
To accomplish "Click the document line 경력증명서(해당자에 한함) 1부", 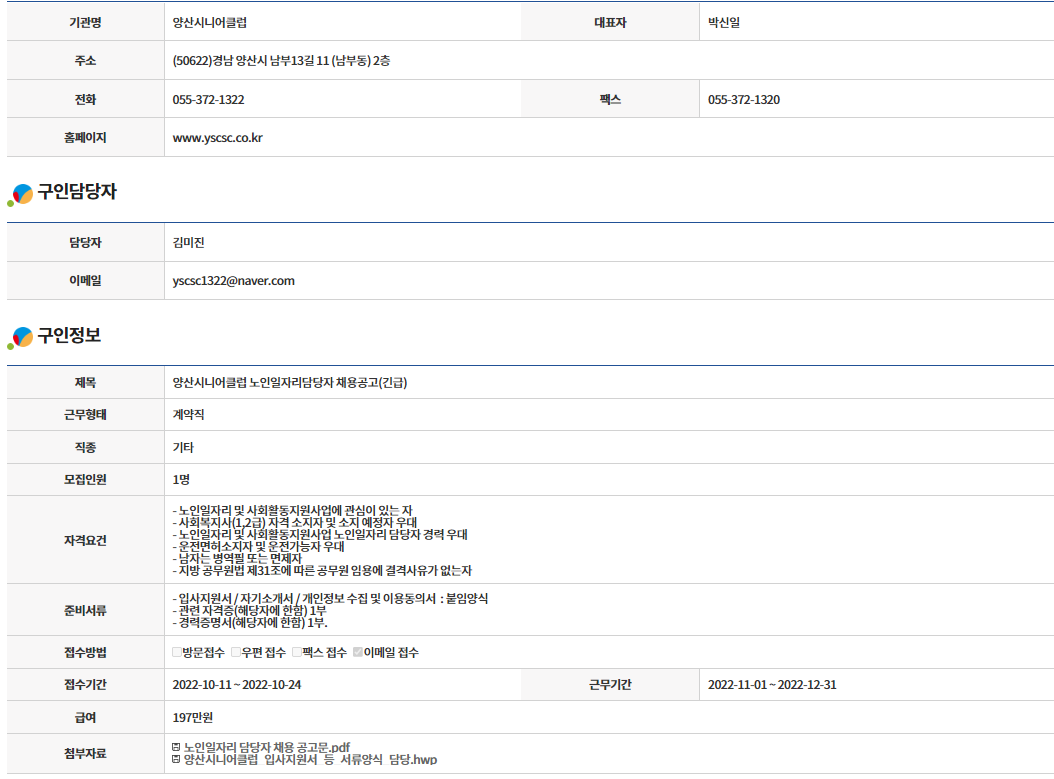I will tap(250, 622).
